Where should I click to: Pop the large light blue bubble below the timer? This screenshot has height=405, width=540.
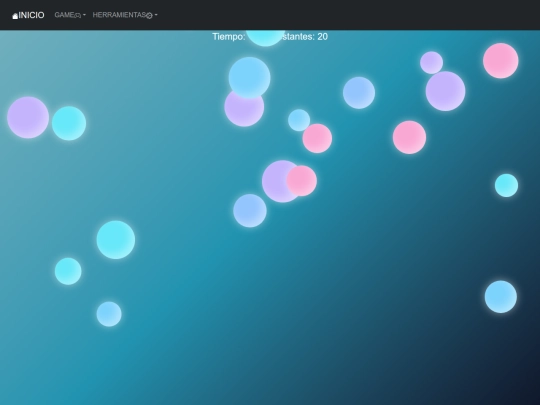click(x=249, y=78)
